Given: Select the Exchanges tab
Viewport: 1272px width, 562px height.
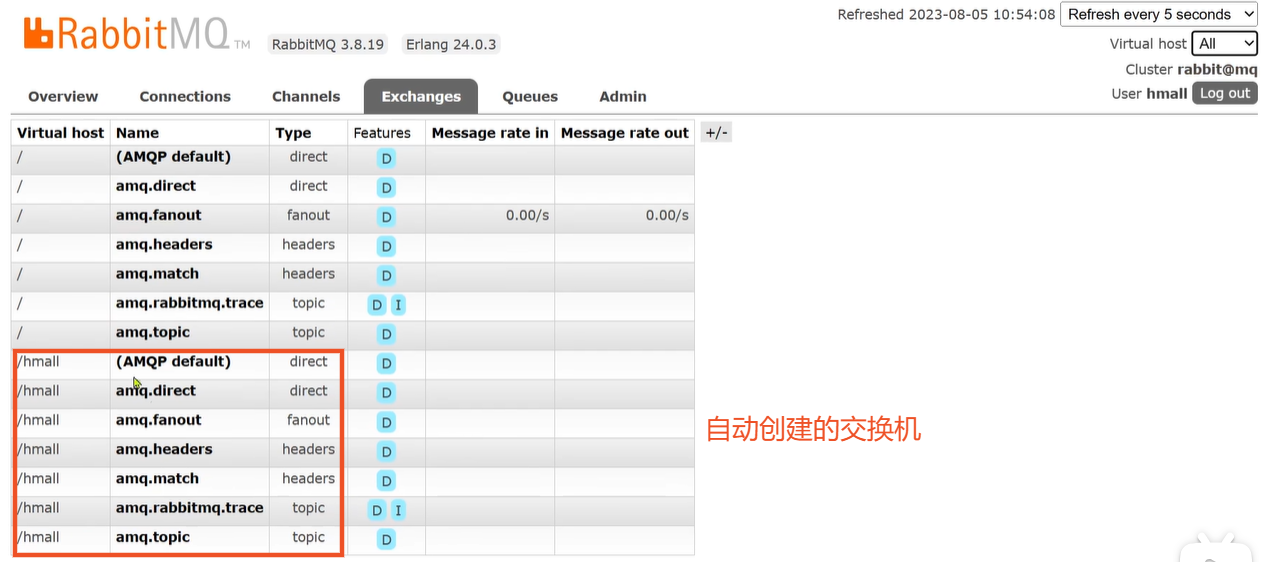Looking at the screenshot, I should pyautogui.click(x=421, y=96).
